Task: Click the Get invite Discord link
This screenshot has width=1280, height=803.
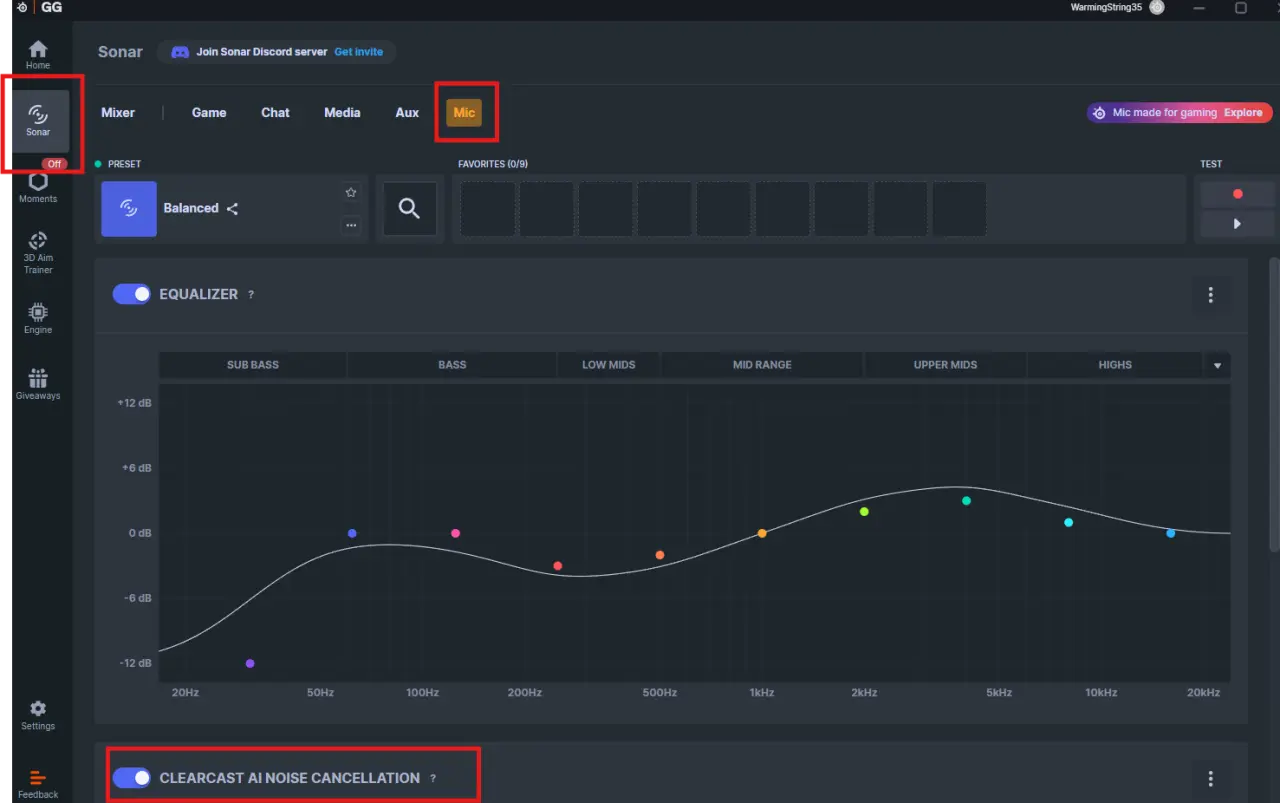Action: 359,52
